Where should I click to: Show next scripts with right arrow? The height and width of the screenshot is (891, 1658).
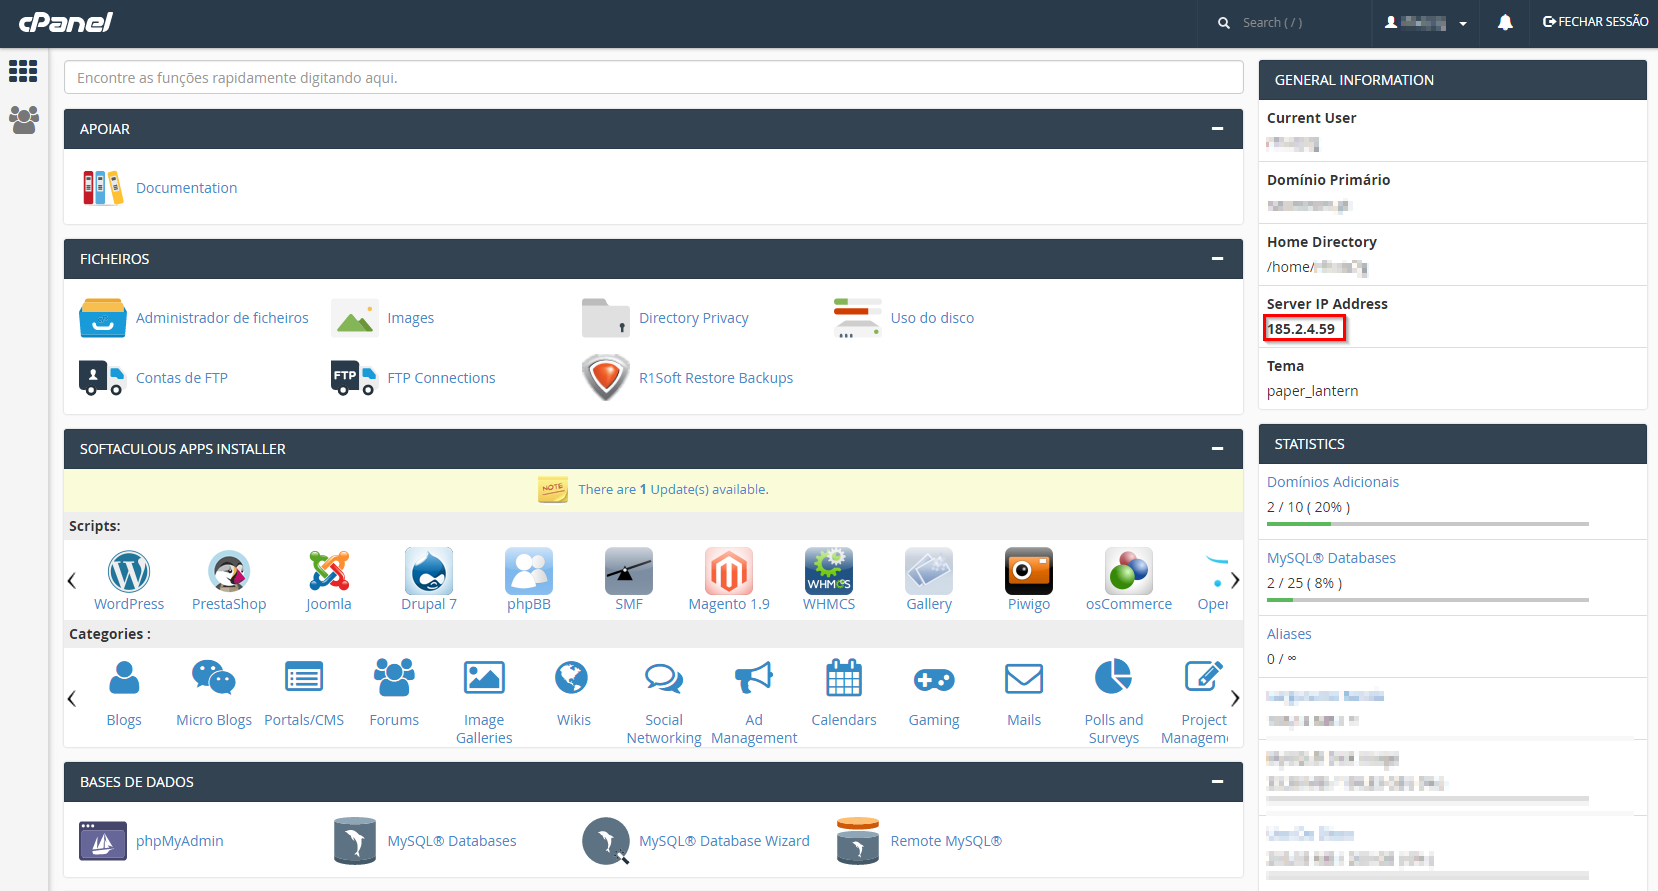1235,580
